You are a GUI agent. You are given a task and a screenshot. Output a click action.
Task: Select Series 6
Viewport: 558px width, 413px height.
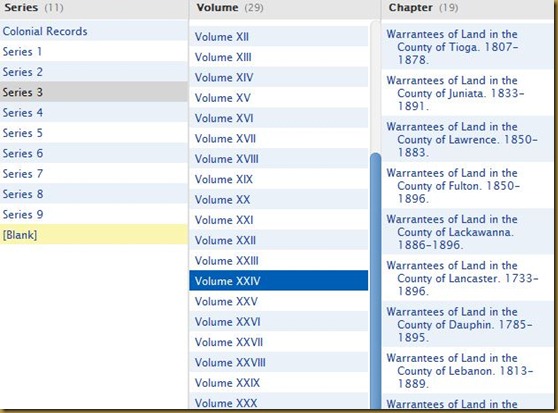pos(94,153)
